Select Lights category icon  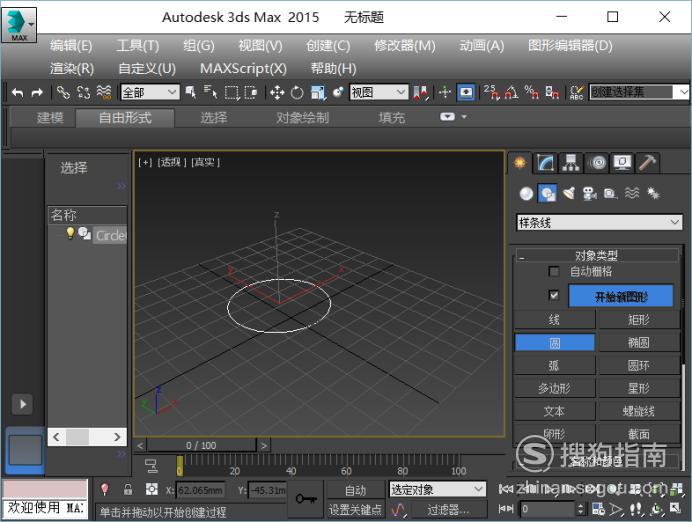(569, 194)
